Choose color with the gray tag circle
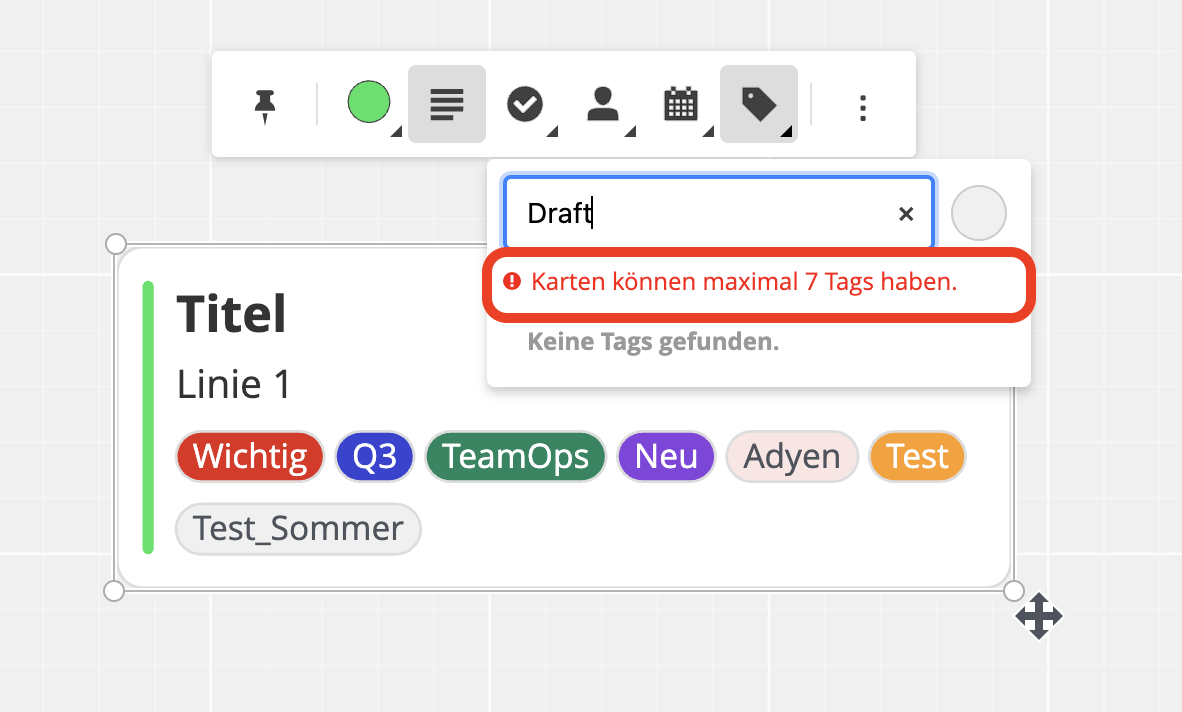 point(978,213)
